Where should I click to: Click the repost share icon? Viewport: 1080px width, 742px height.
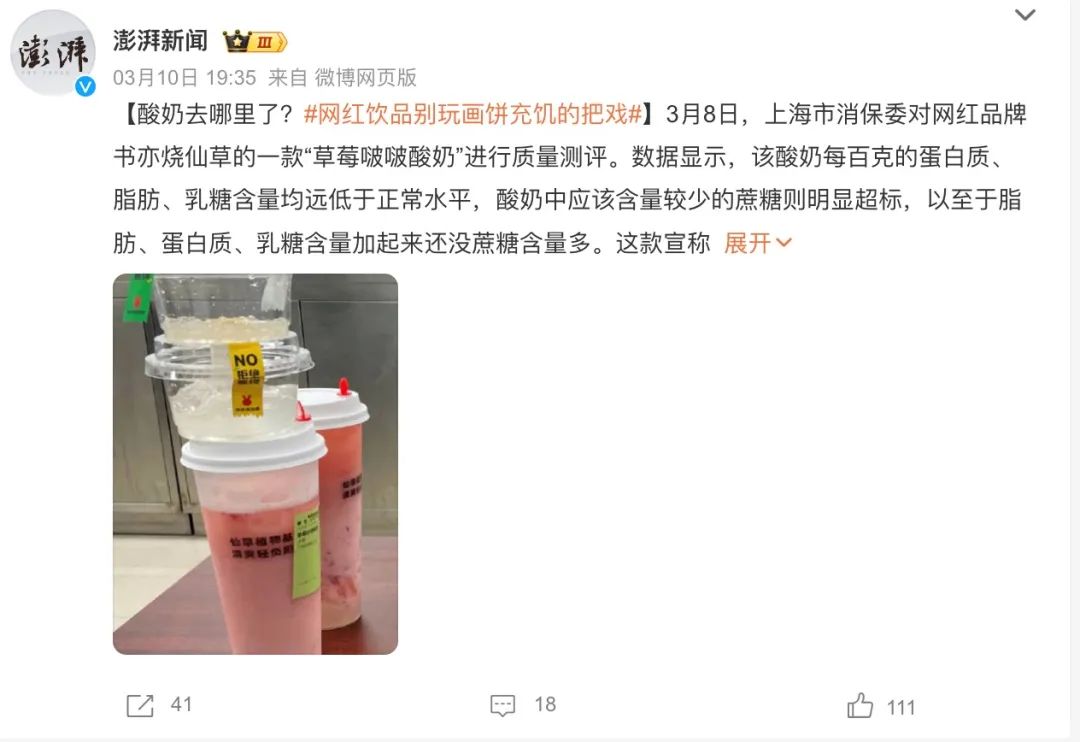(140, 705)
